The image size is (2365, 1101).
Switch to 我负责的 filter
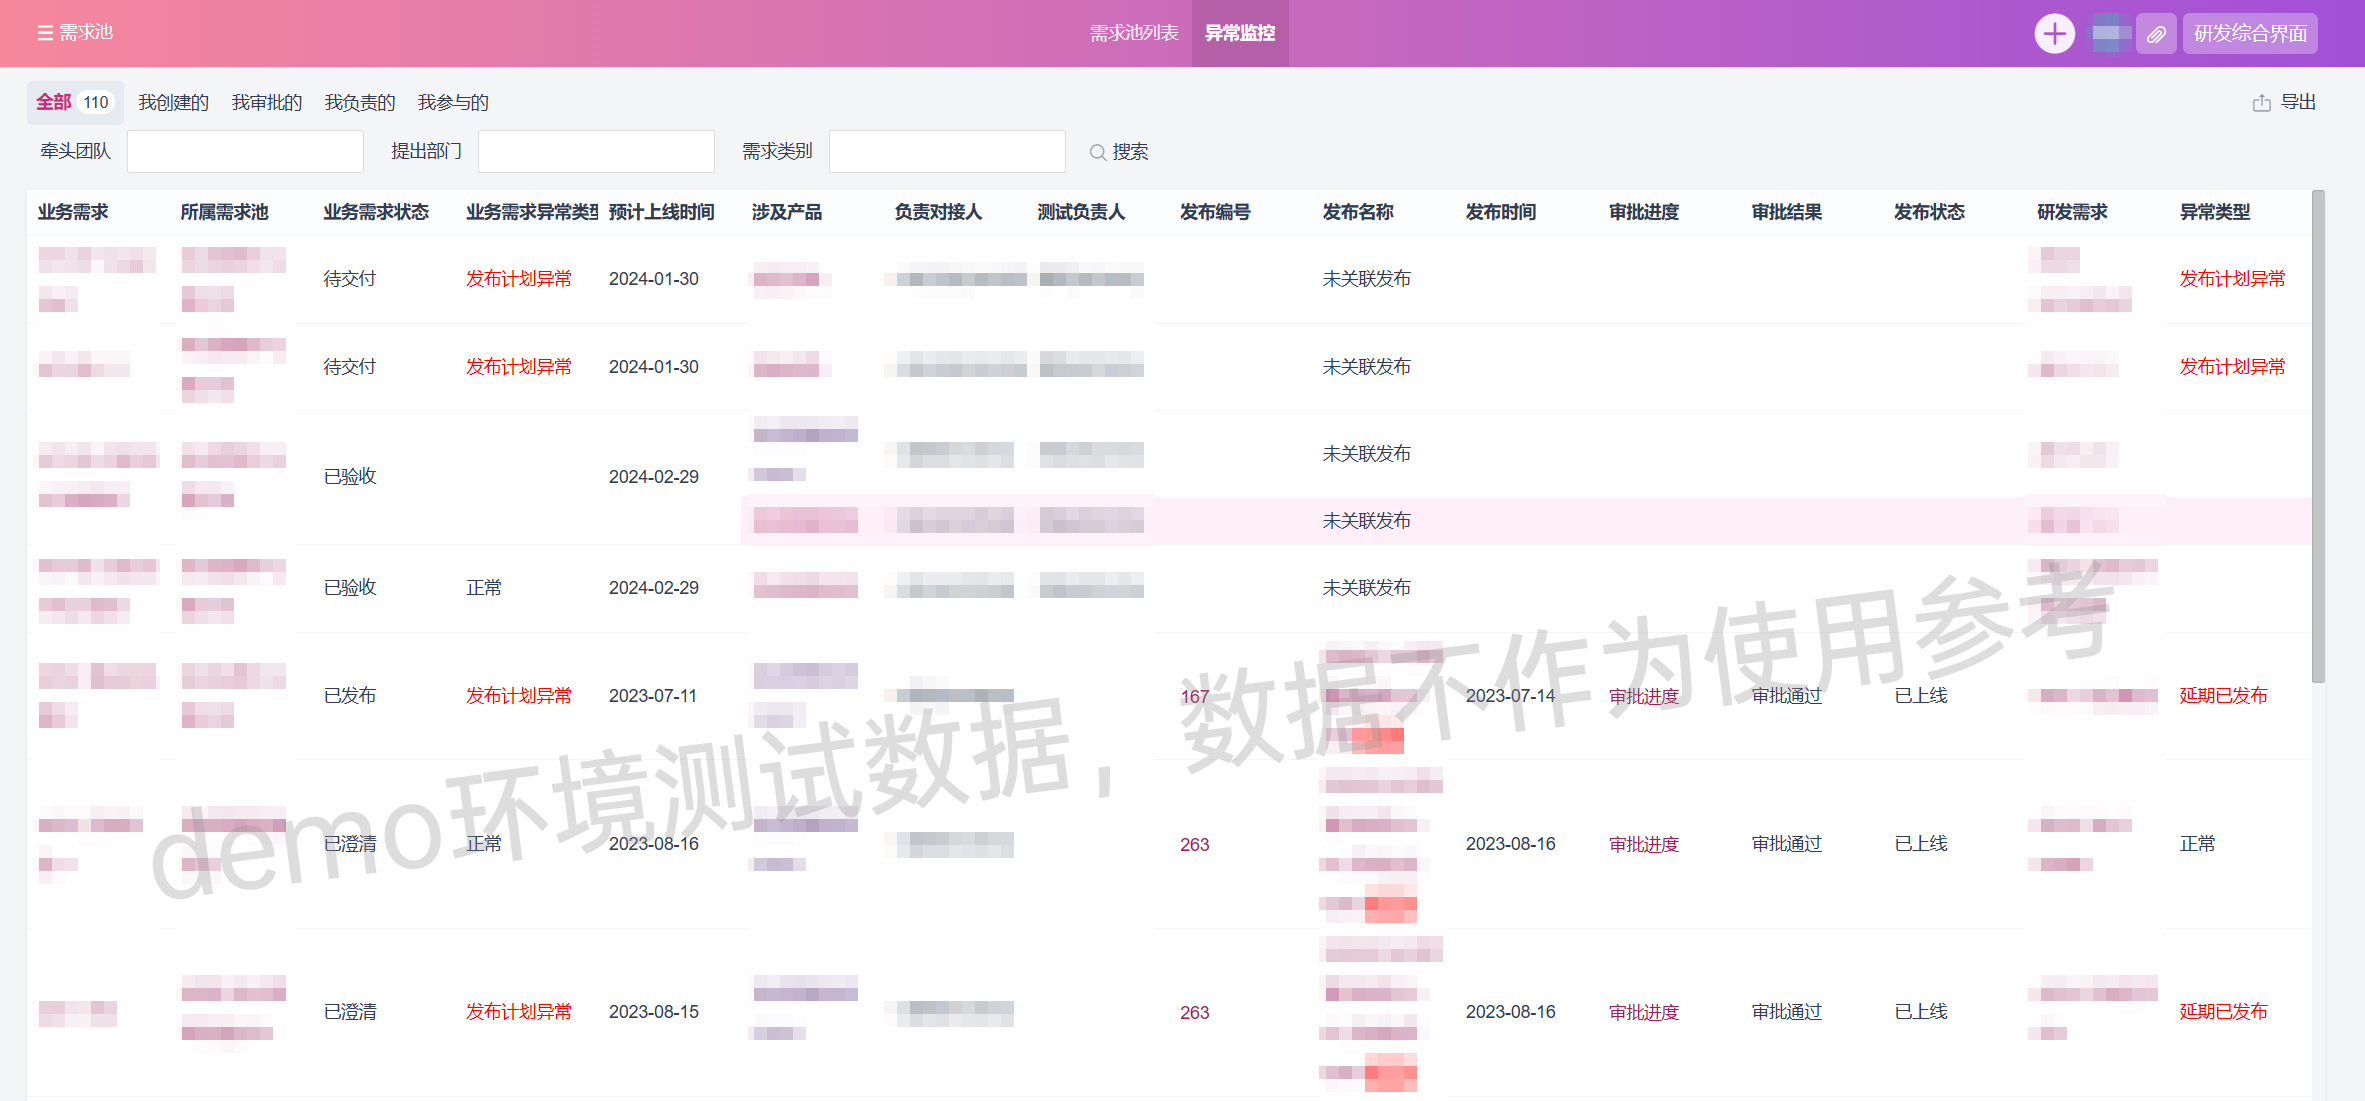coord(359,102)
